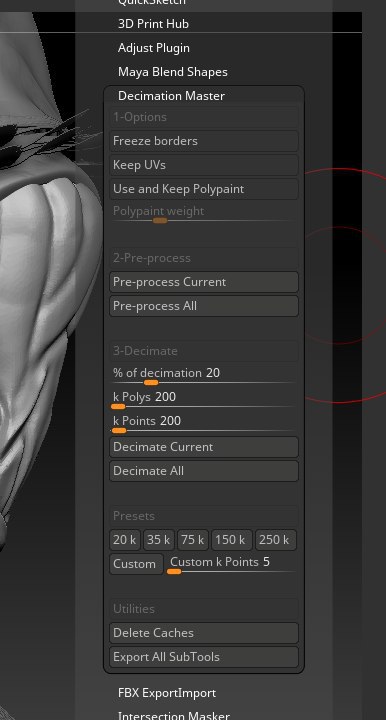Viewport: 386px width, 720px height.
Task: Run Decimate All
Action: 204,471
